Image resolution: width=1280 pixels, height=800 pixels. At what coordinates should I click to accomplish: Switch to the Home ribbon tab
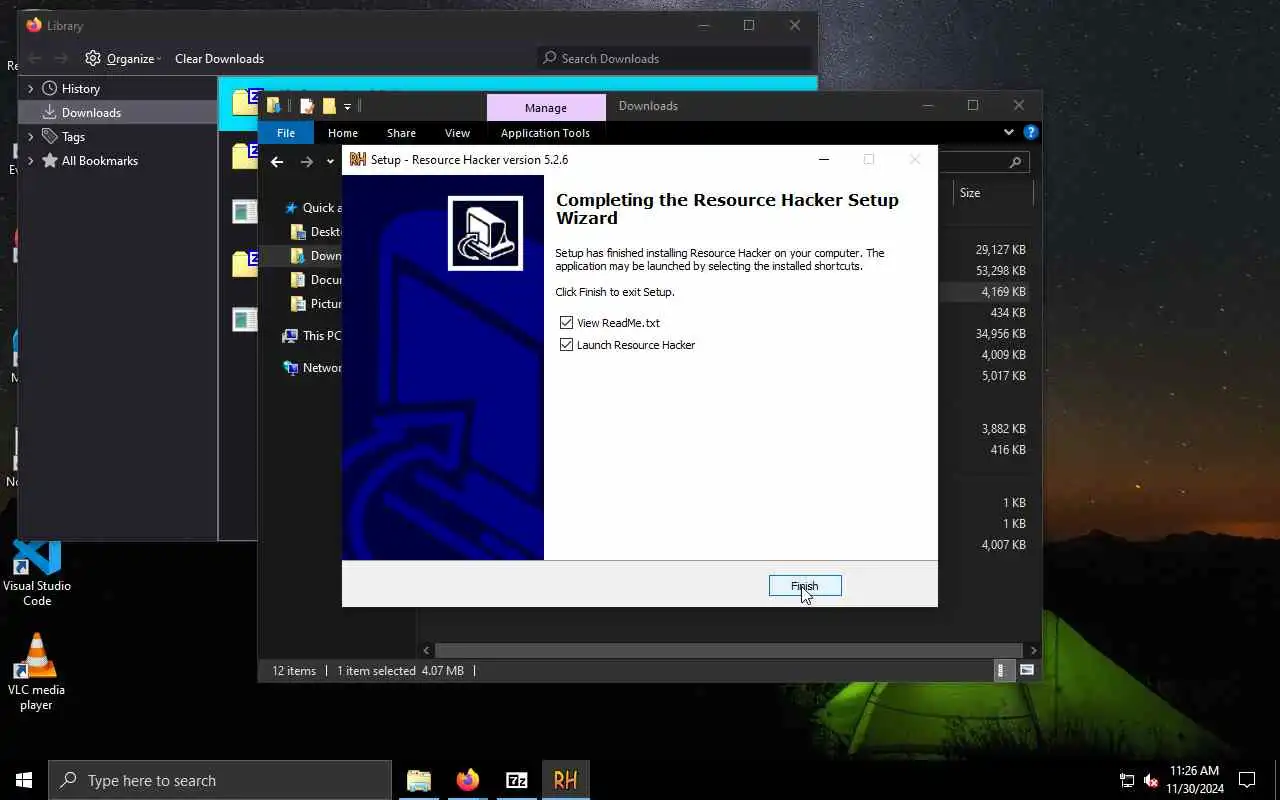343,133
